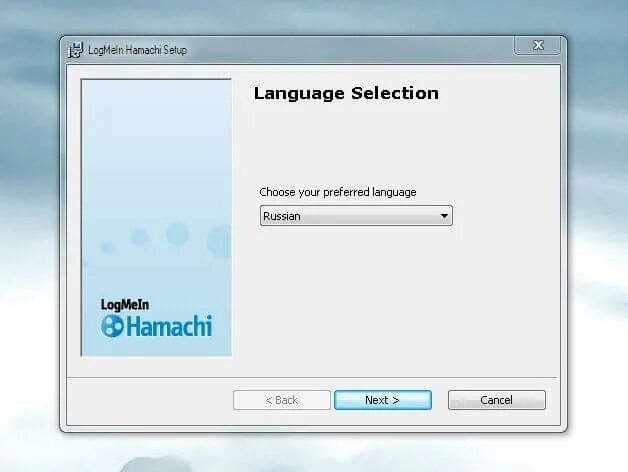628x472 pixels.
Task: Open the preferred language dropdown showing Russian
Action: click(x=356, y=216)
